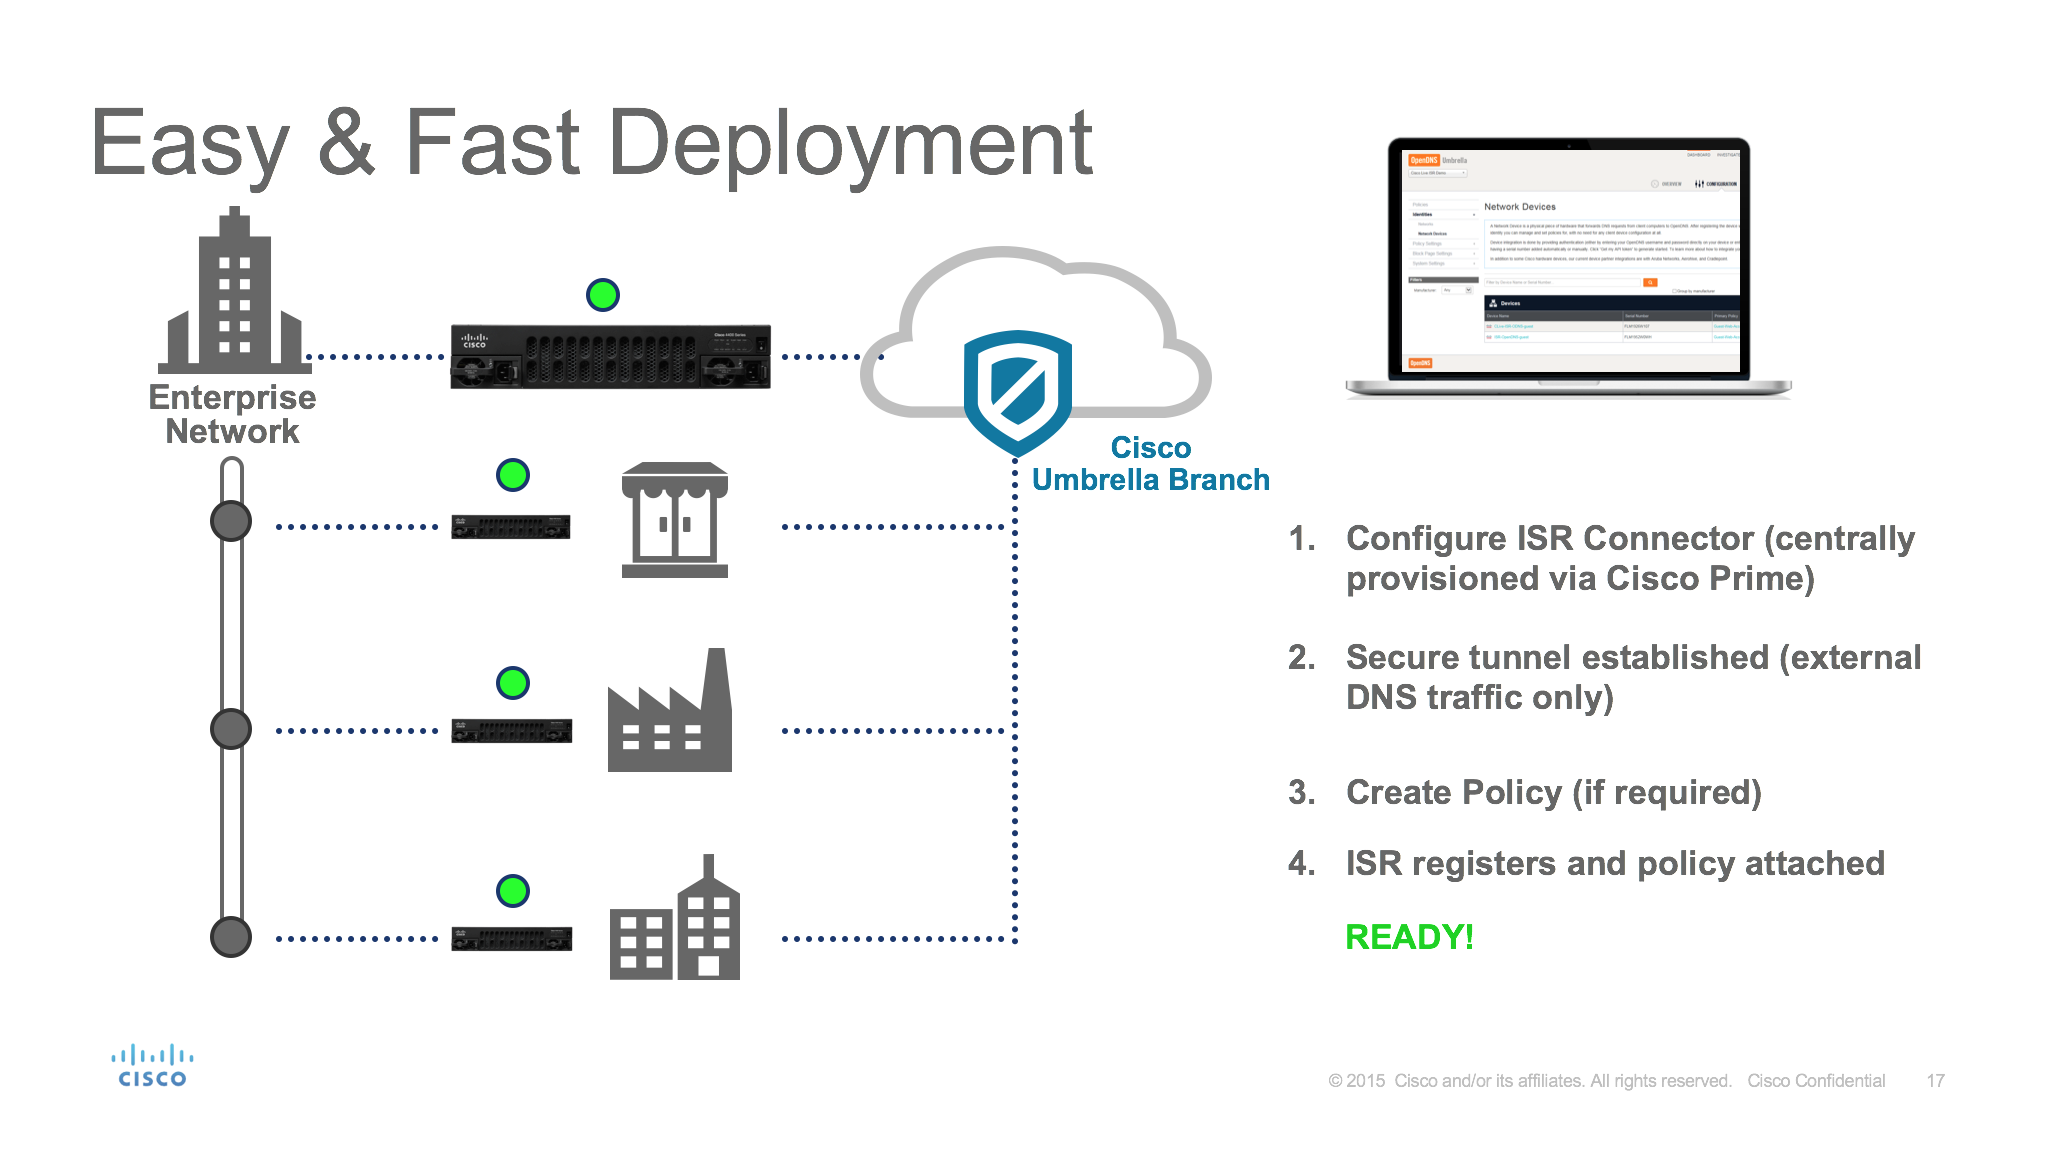2048x1150 pixels.
Task: Click the green READY! text
Action: tap(1409, 937)
